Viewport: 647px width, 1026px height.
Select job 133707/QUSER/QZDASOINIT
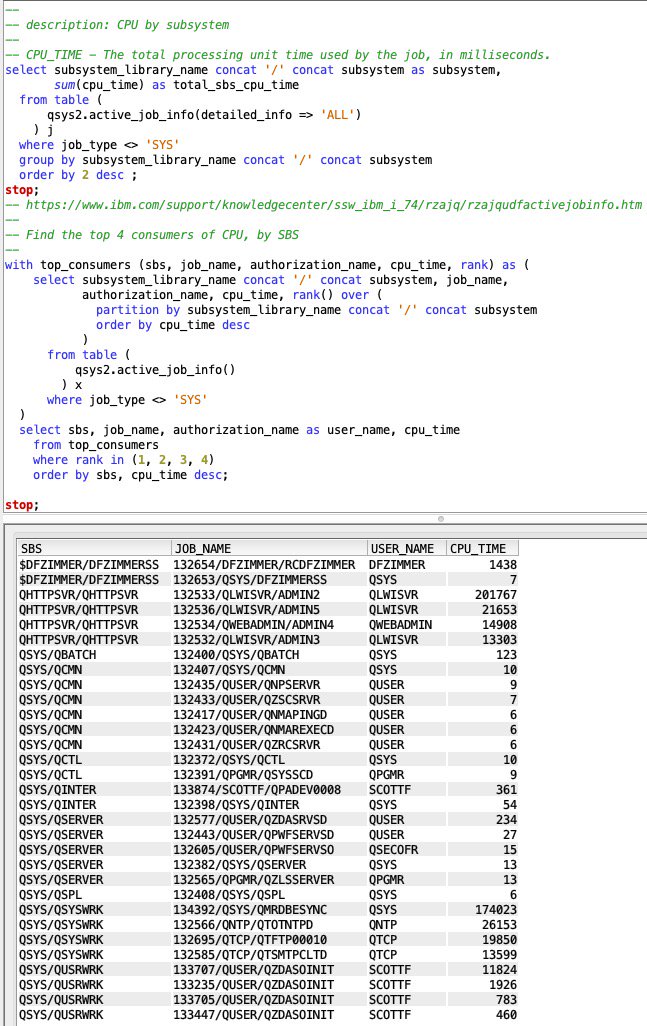253,970
